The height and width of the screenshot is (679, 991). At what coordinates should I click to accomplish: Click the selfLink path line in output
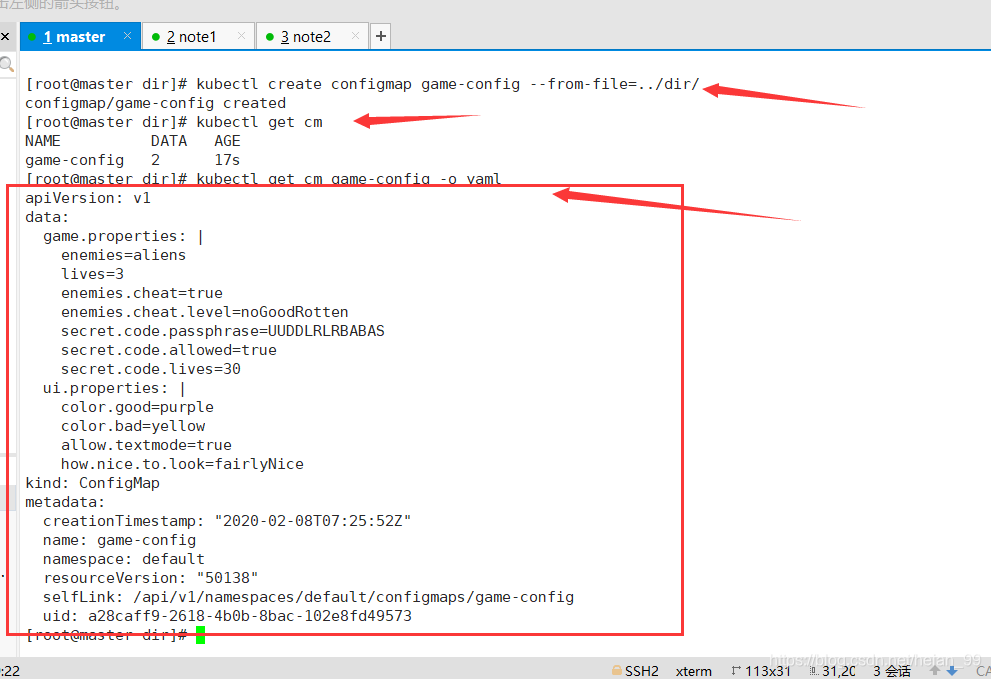pyautogui.click(x=308, y=597)
